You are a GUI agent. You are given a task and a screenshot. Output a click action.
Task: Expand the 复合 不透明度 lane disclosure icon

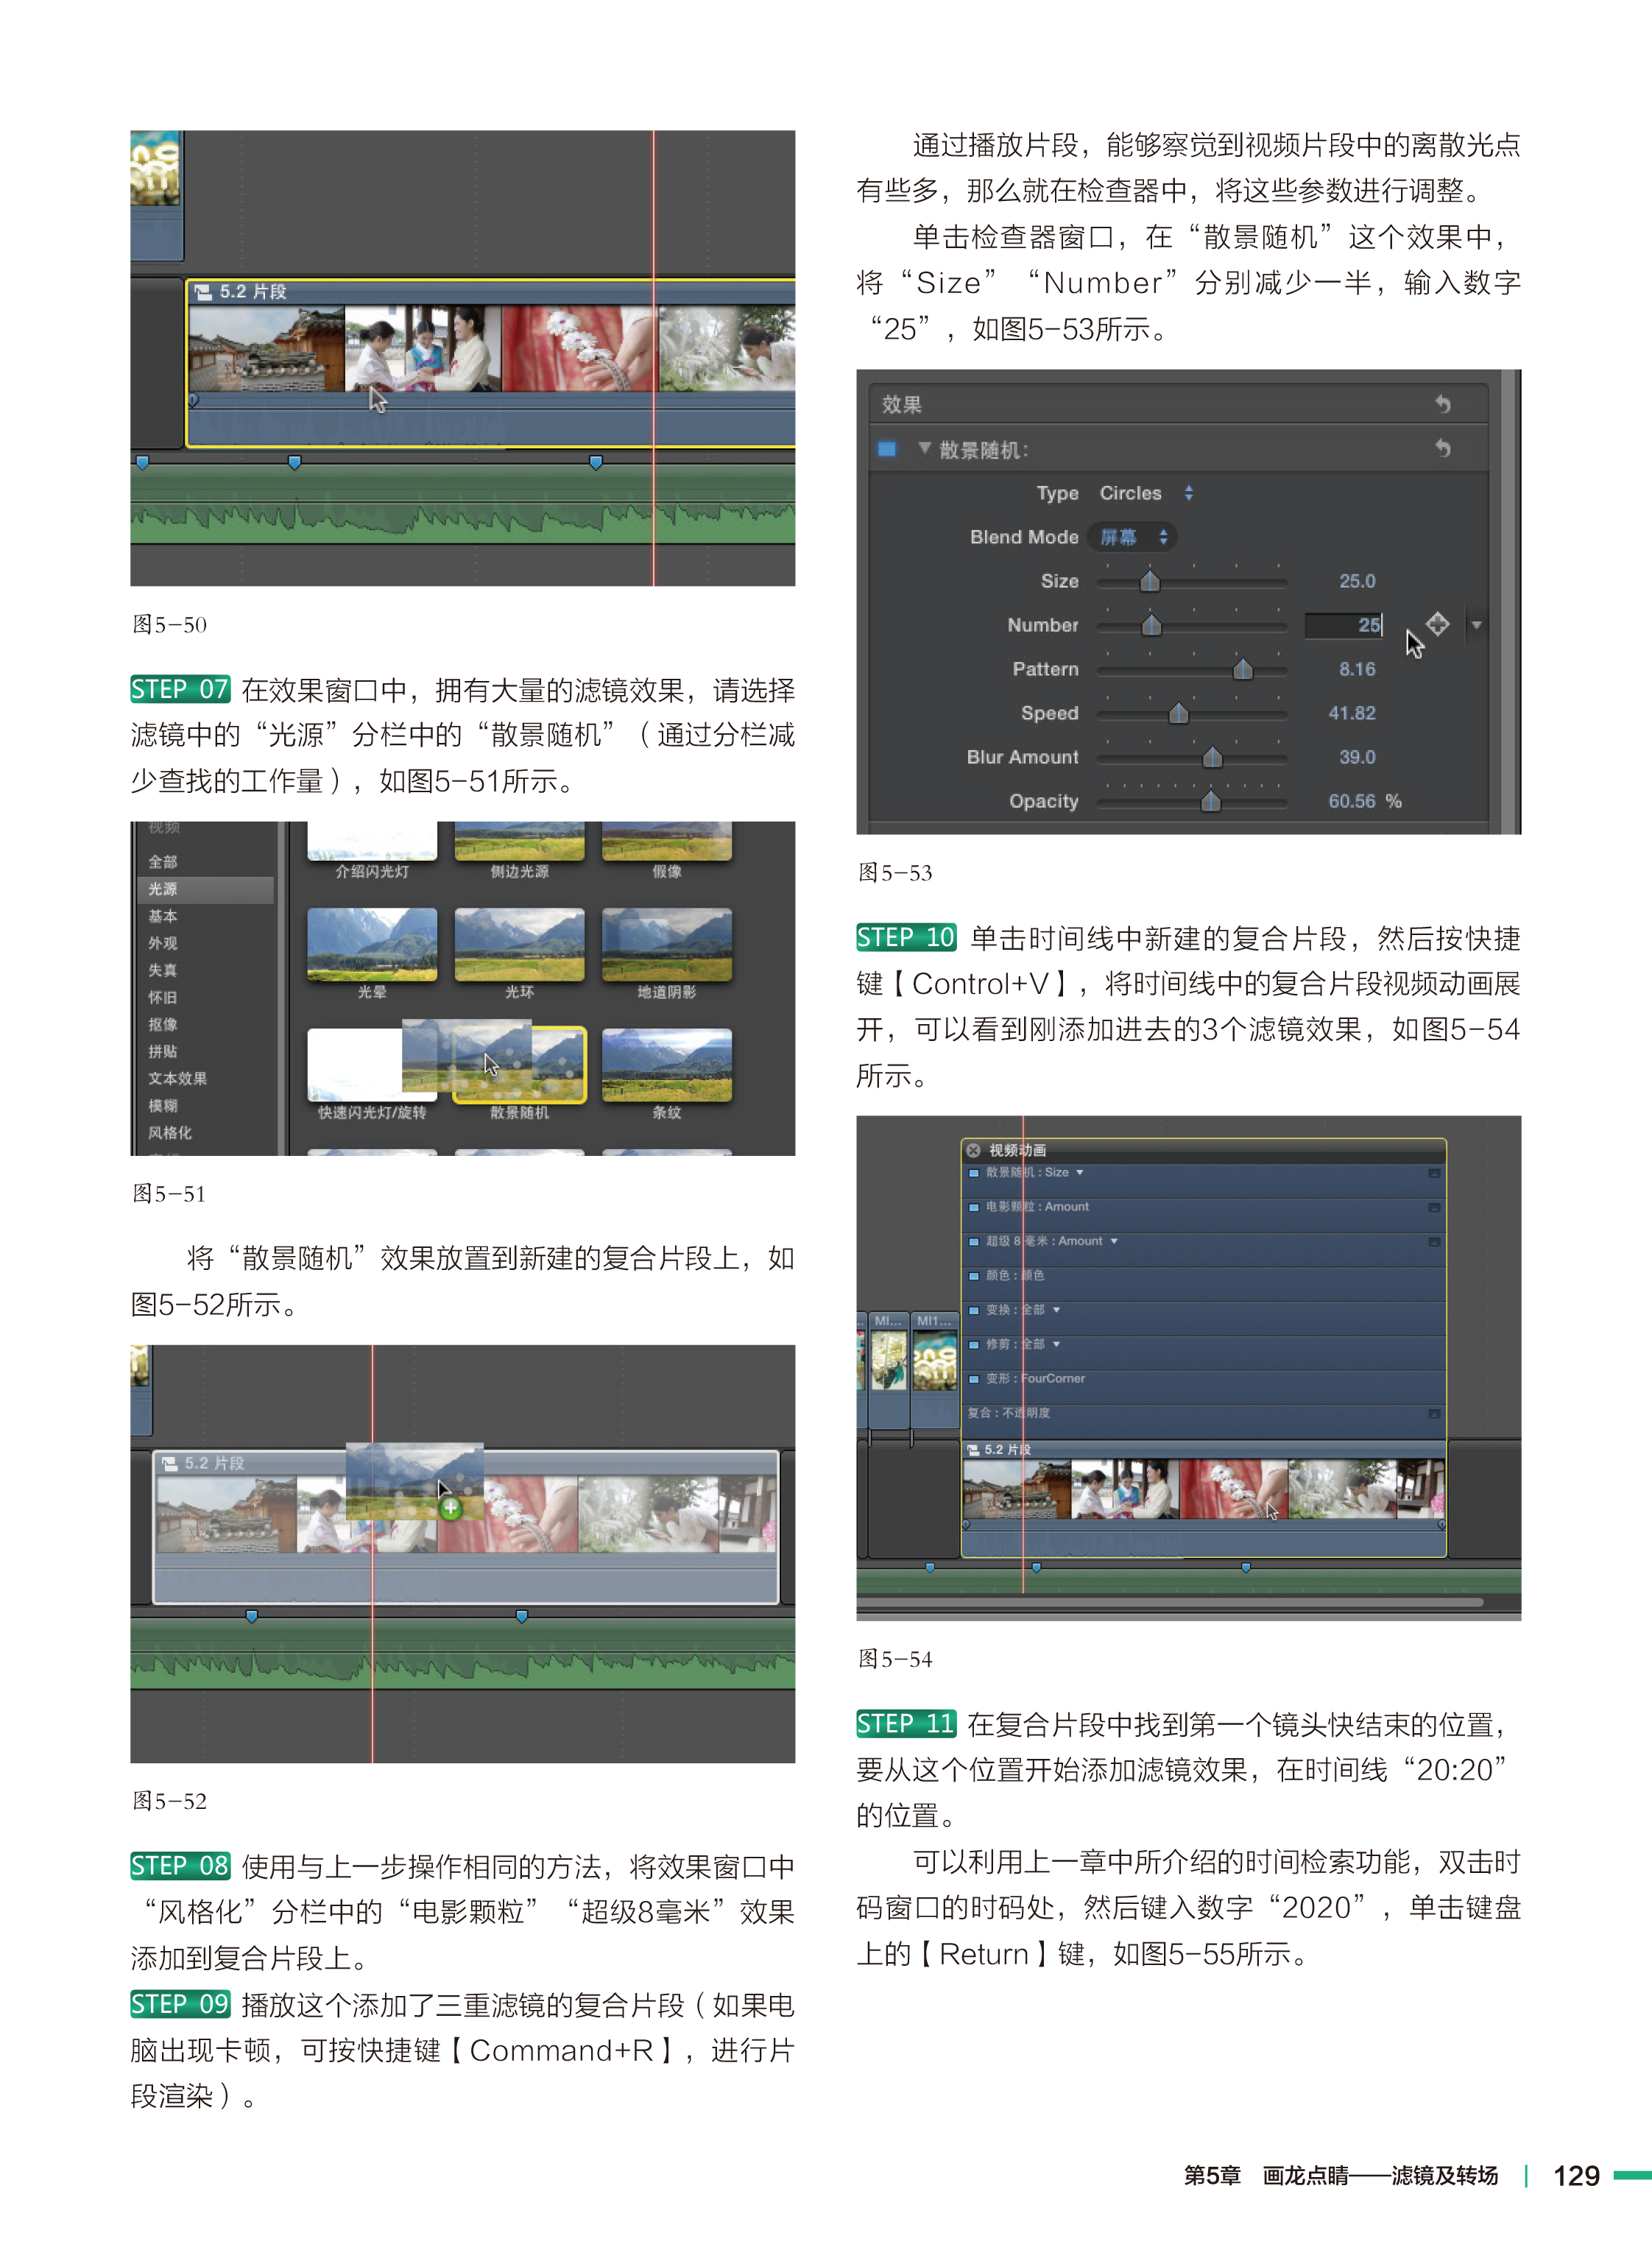point(1434,1414)
